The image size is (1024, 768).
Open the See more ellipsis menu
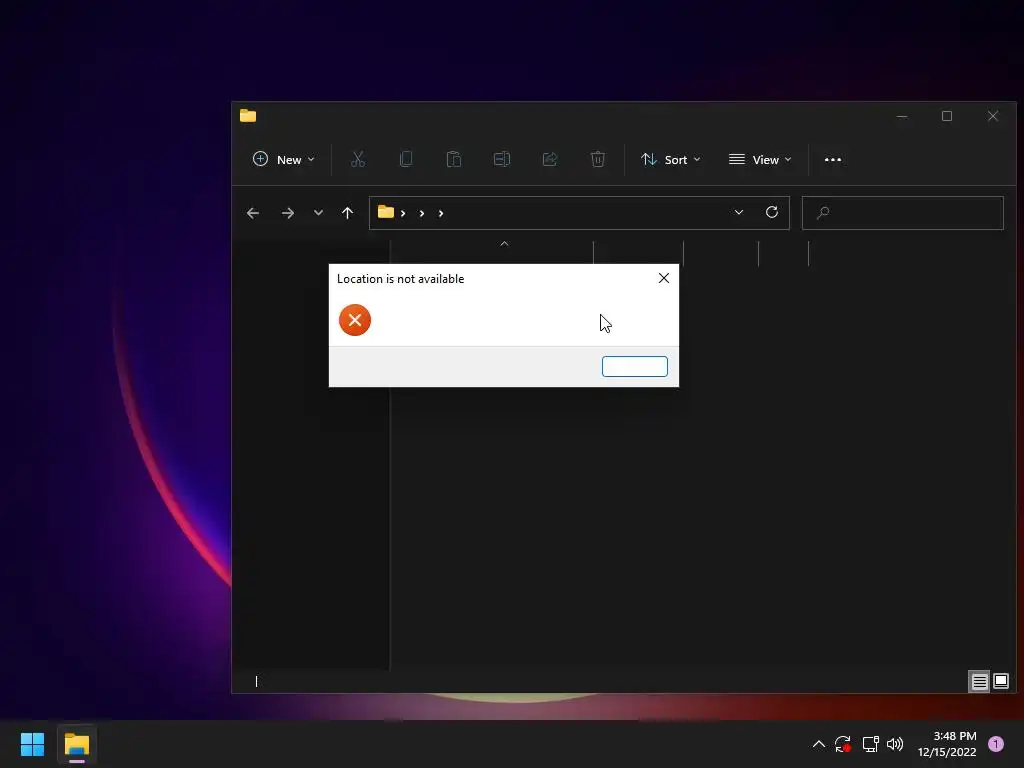[x=833, y=159]
